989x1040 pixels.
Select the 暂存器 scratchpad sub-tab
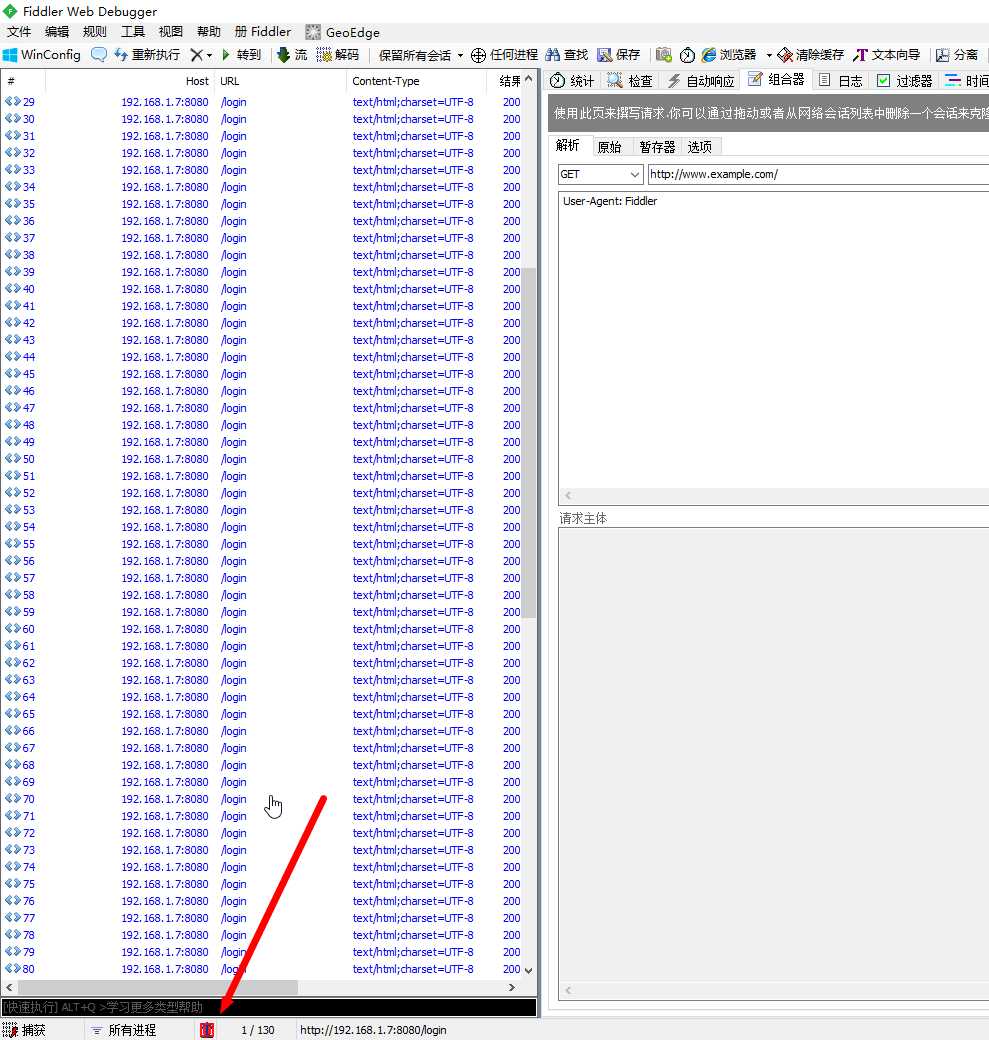(x=657, y=147)
